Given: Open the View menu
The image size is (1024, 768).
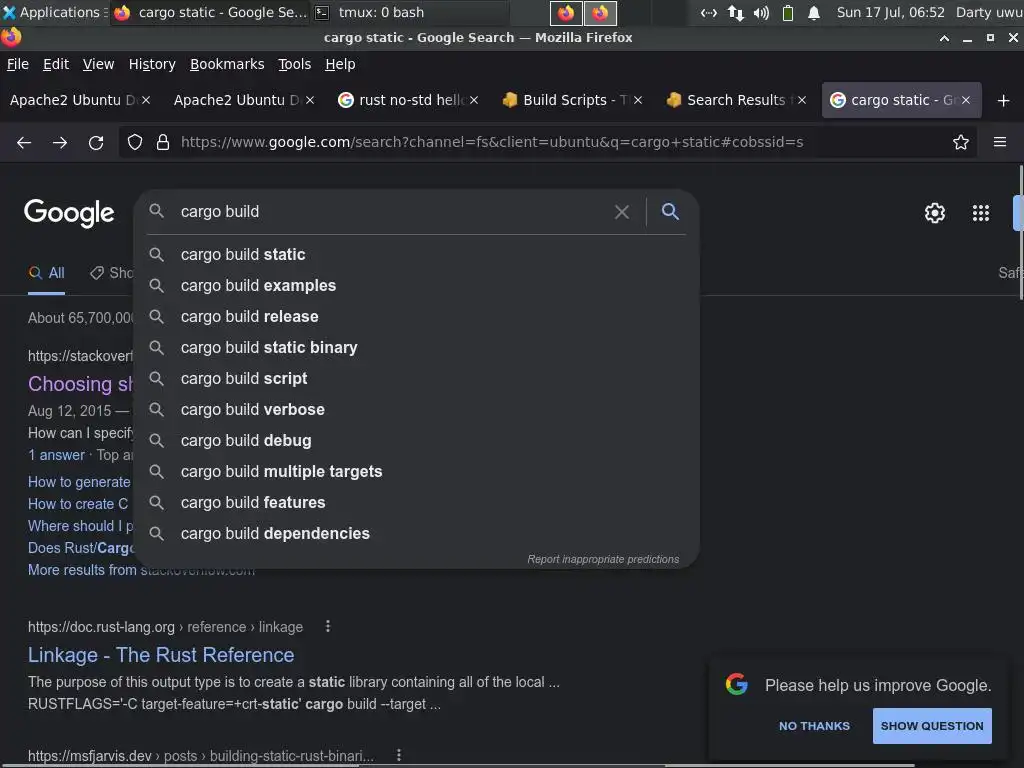Looking at the screenshot, I should click(x=98, y=64).
